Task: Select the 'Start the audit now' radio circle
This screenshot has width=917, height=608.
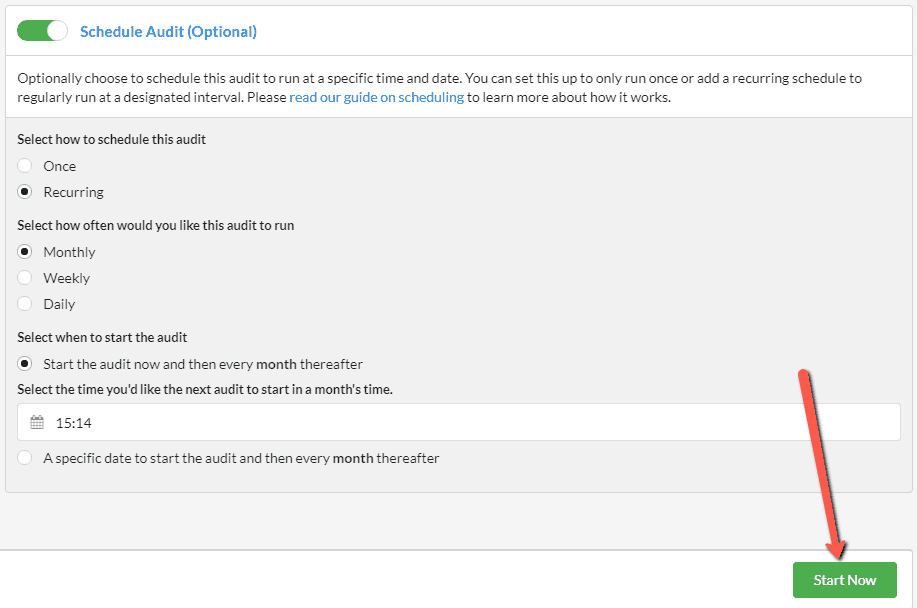Action: coord(25,364)
